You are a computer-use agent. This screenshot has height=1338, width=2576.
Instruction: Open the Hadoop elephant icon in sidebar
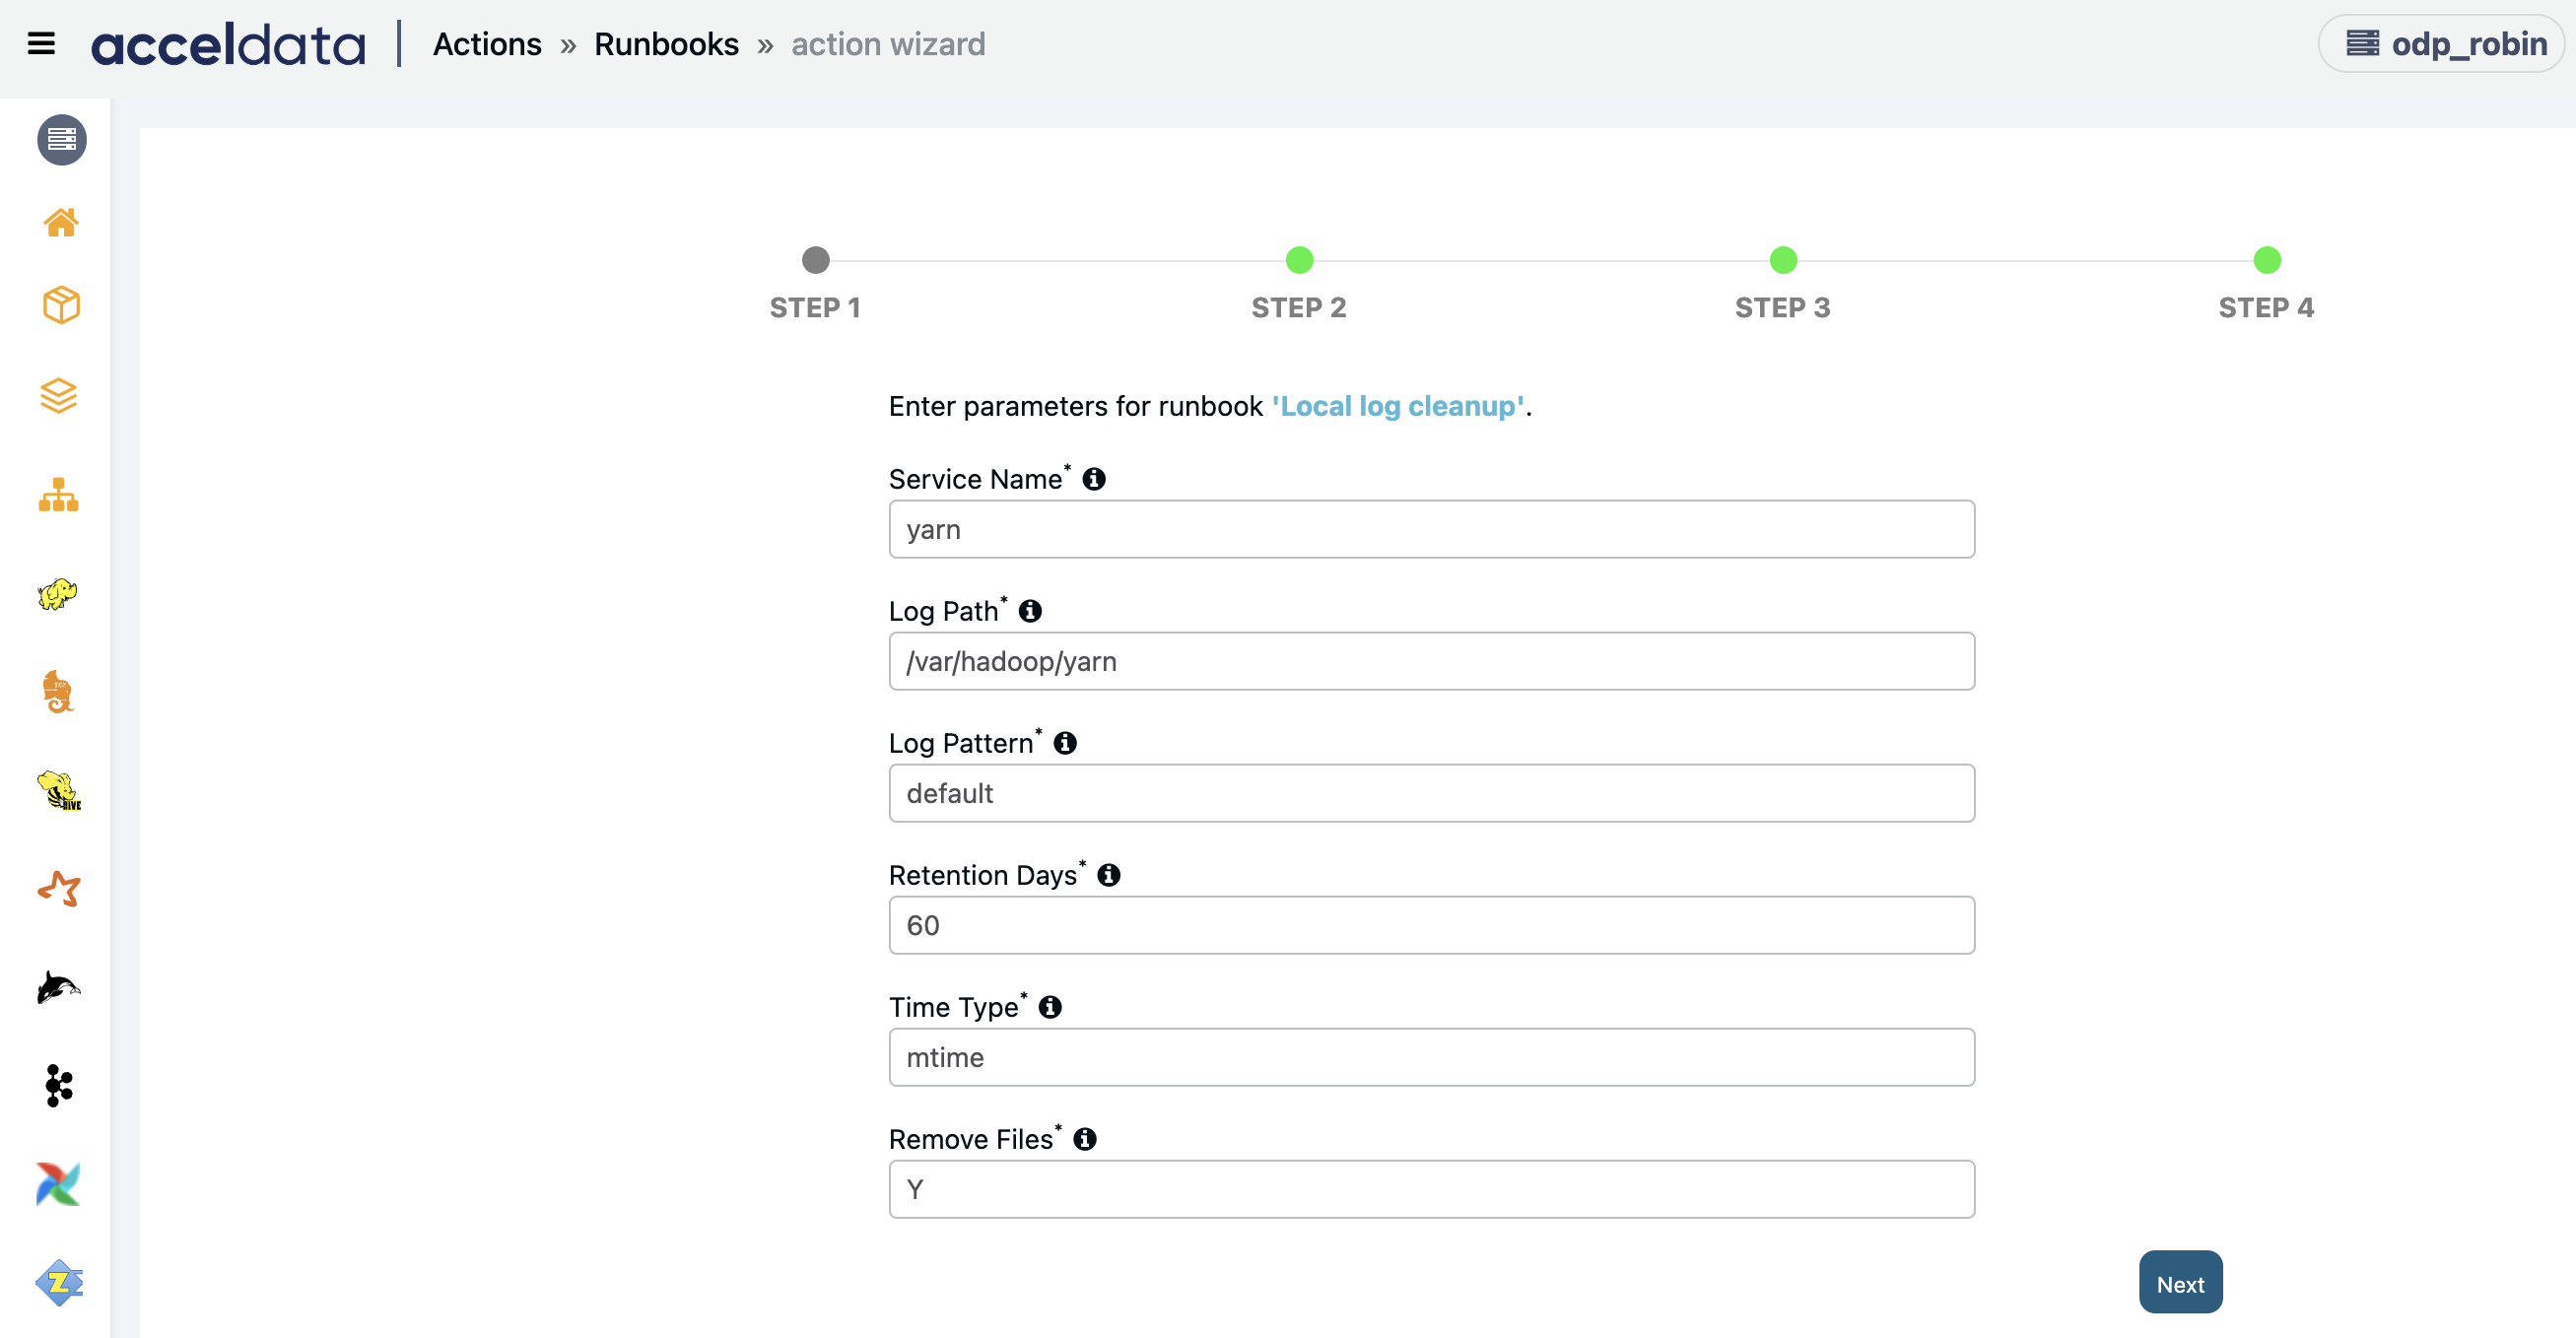pyautogui.click(x=58, y=593)
